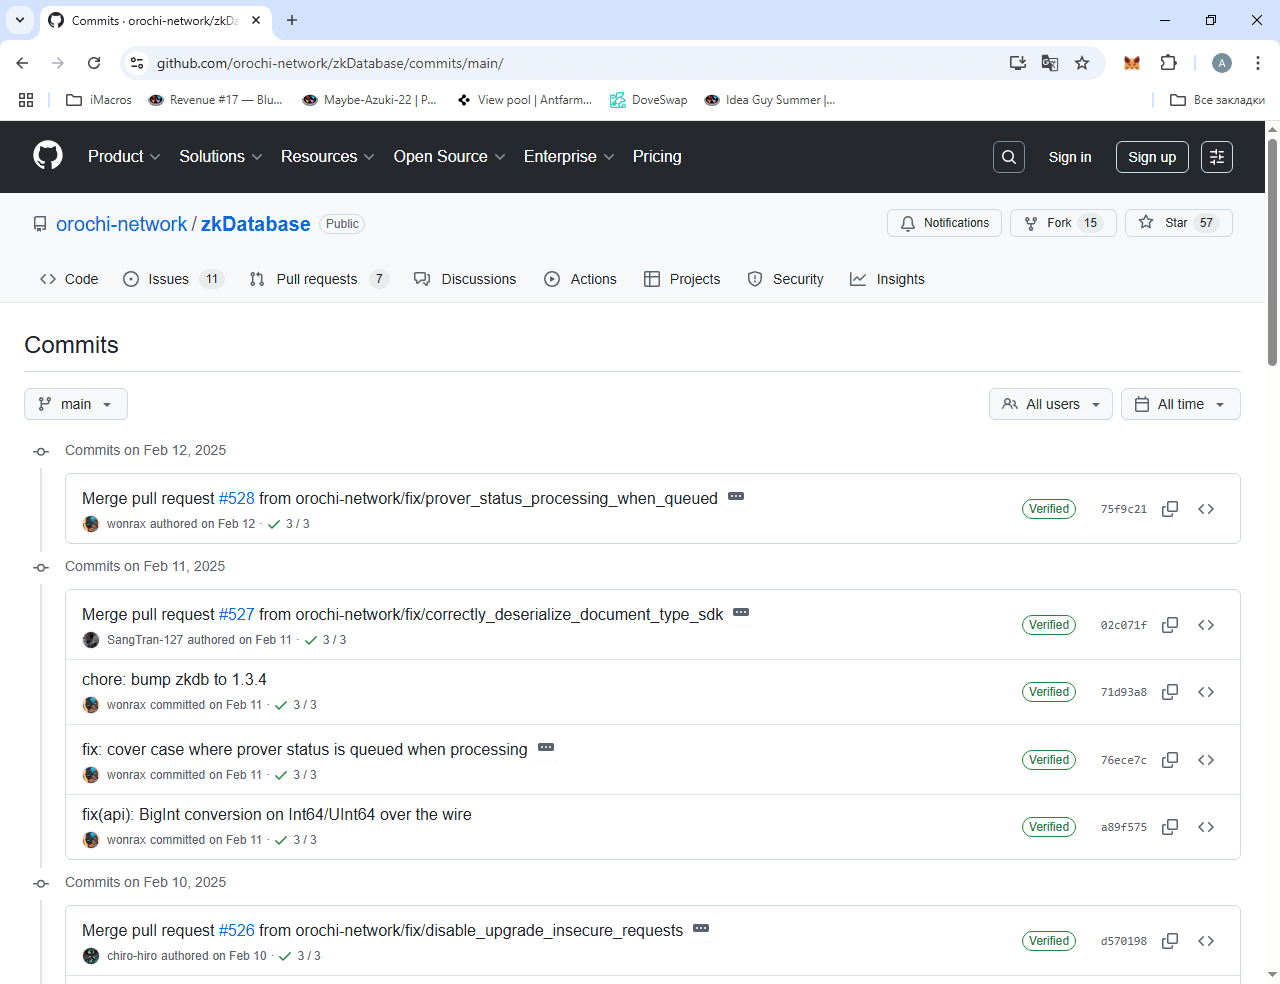Copy full SHA for commit 75f9c21
This screenshot has width=1280, height=984.
tap(1170, 509)
